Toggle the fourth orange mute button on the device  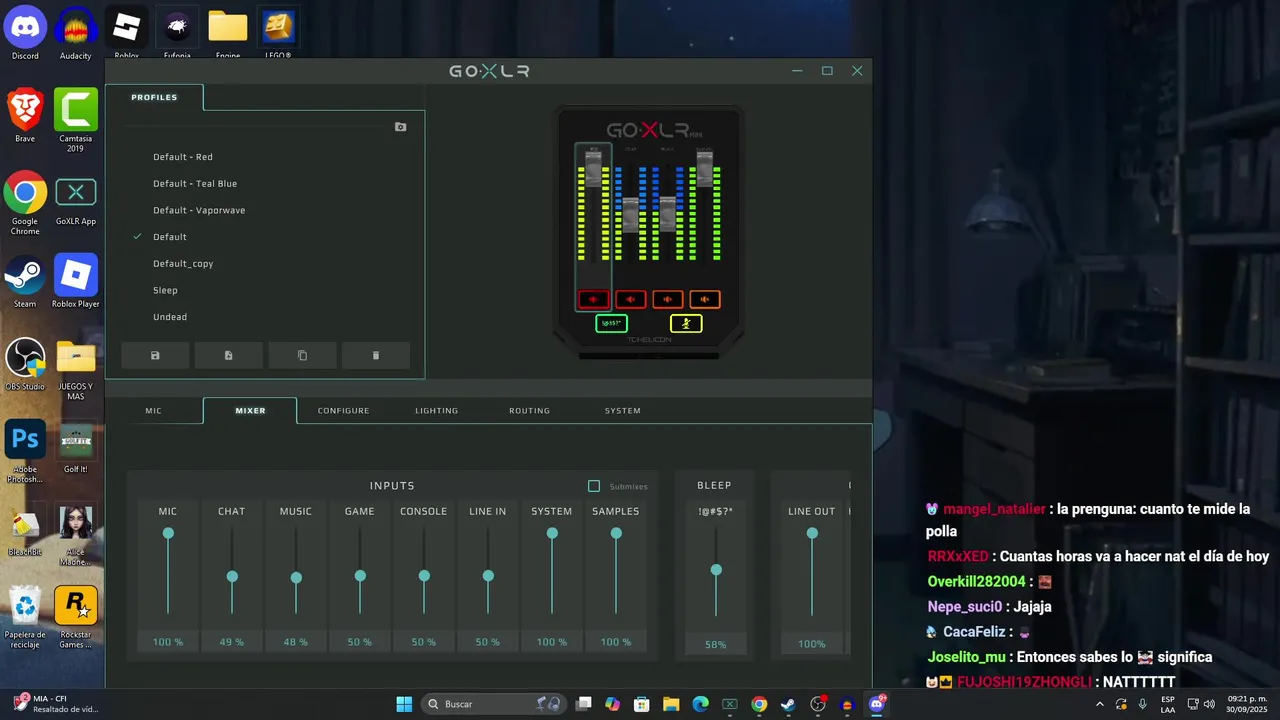click(x=704, y=299)
